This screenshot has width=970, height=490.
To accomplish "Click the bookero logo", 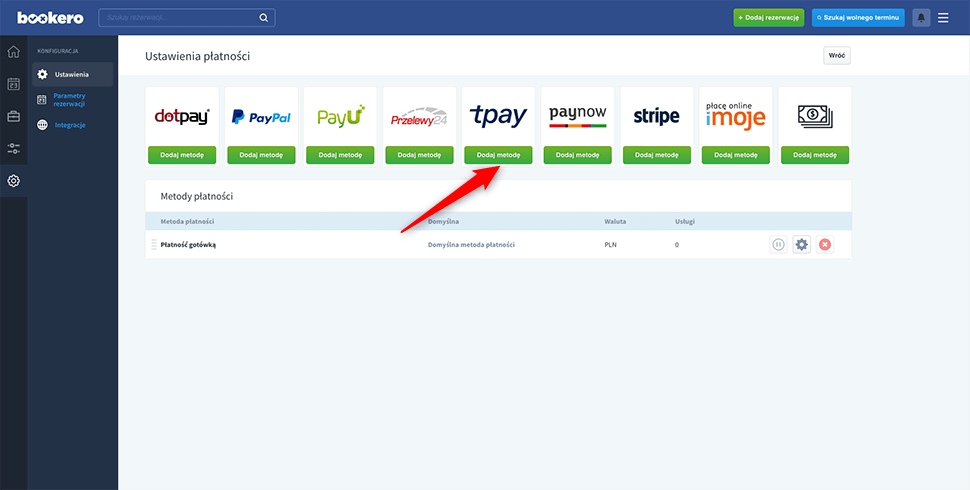I will [x=50, y=17].
